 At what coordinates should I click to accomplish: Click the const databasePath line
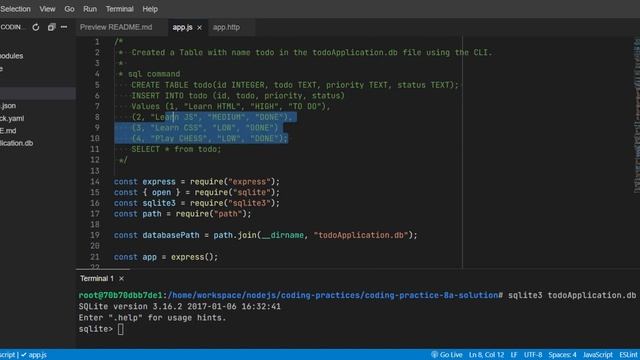click(x=265, y=235)
